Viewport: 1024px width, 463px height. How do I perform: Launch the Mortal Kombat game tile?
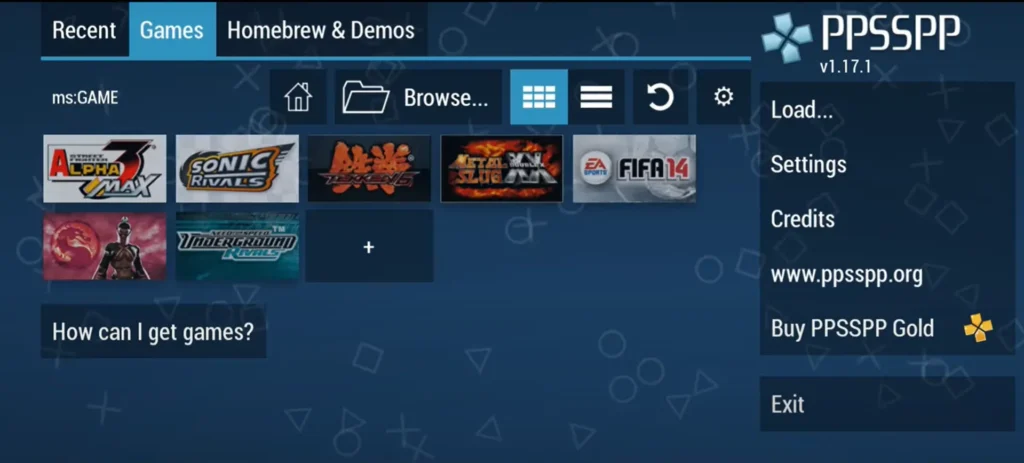[x=104, y=246]
